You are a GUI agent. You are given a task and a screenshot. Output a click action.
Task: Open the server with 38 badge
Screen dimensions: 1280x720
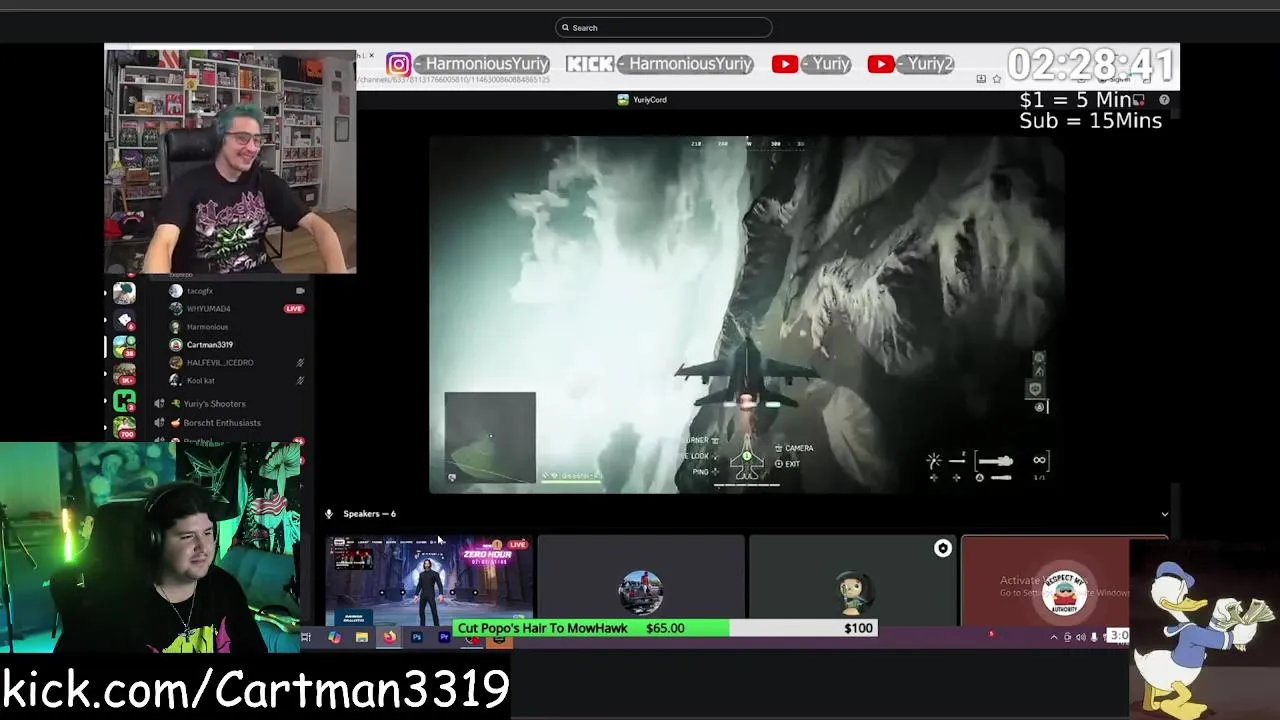click(124, 347)
